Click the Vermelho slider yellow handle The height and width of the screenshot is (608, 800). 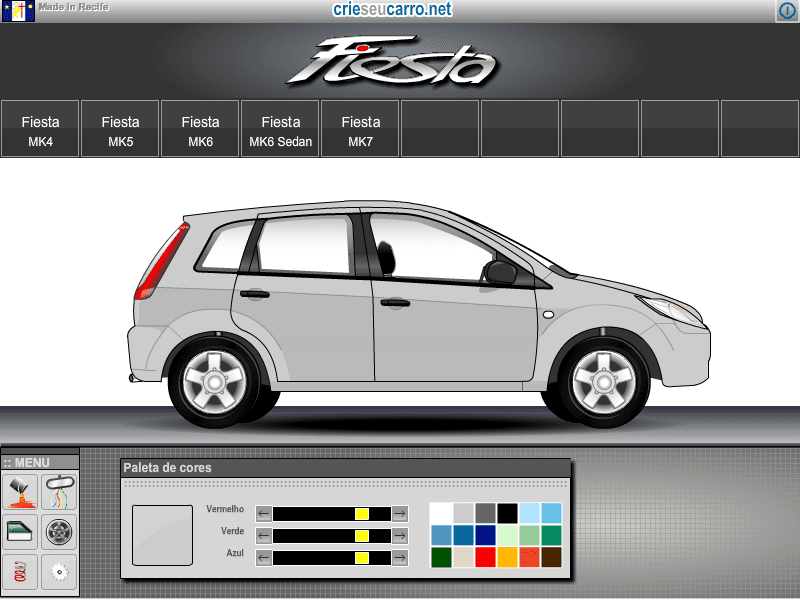(x=362, y=514)
